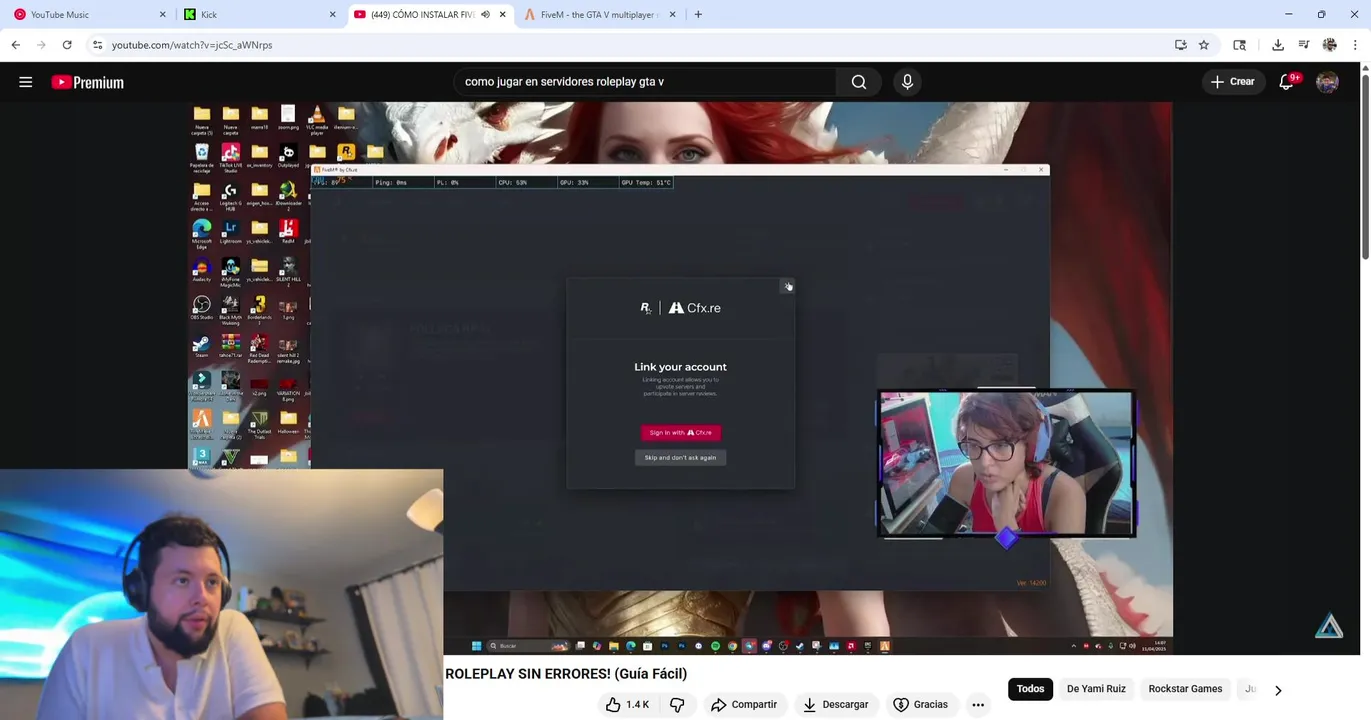Open the Chrome profile avatar
This screenshot has height=720, width=1371.
coord(1330,45)
